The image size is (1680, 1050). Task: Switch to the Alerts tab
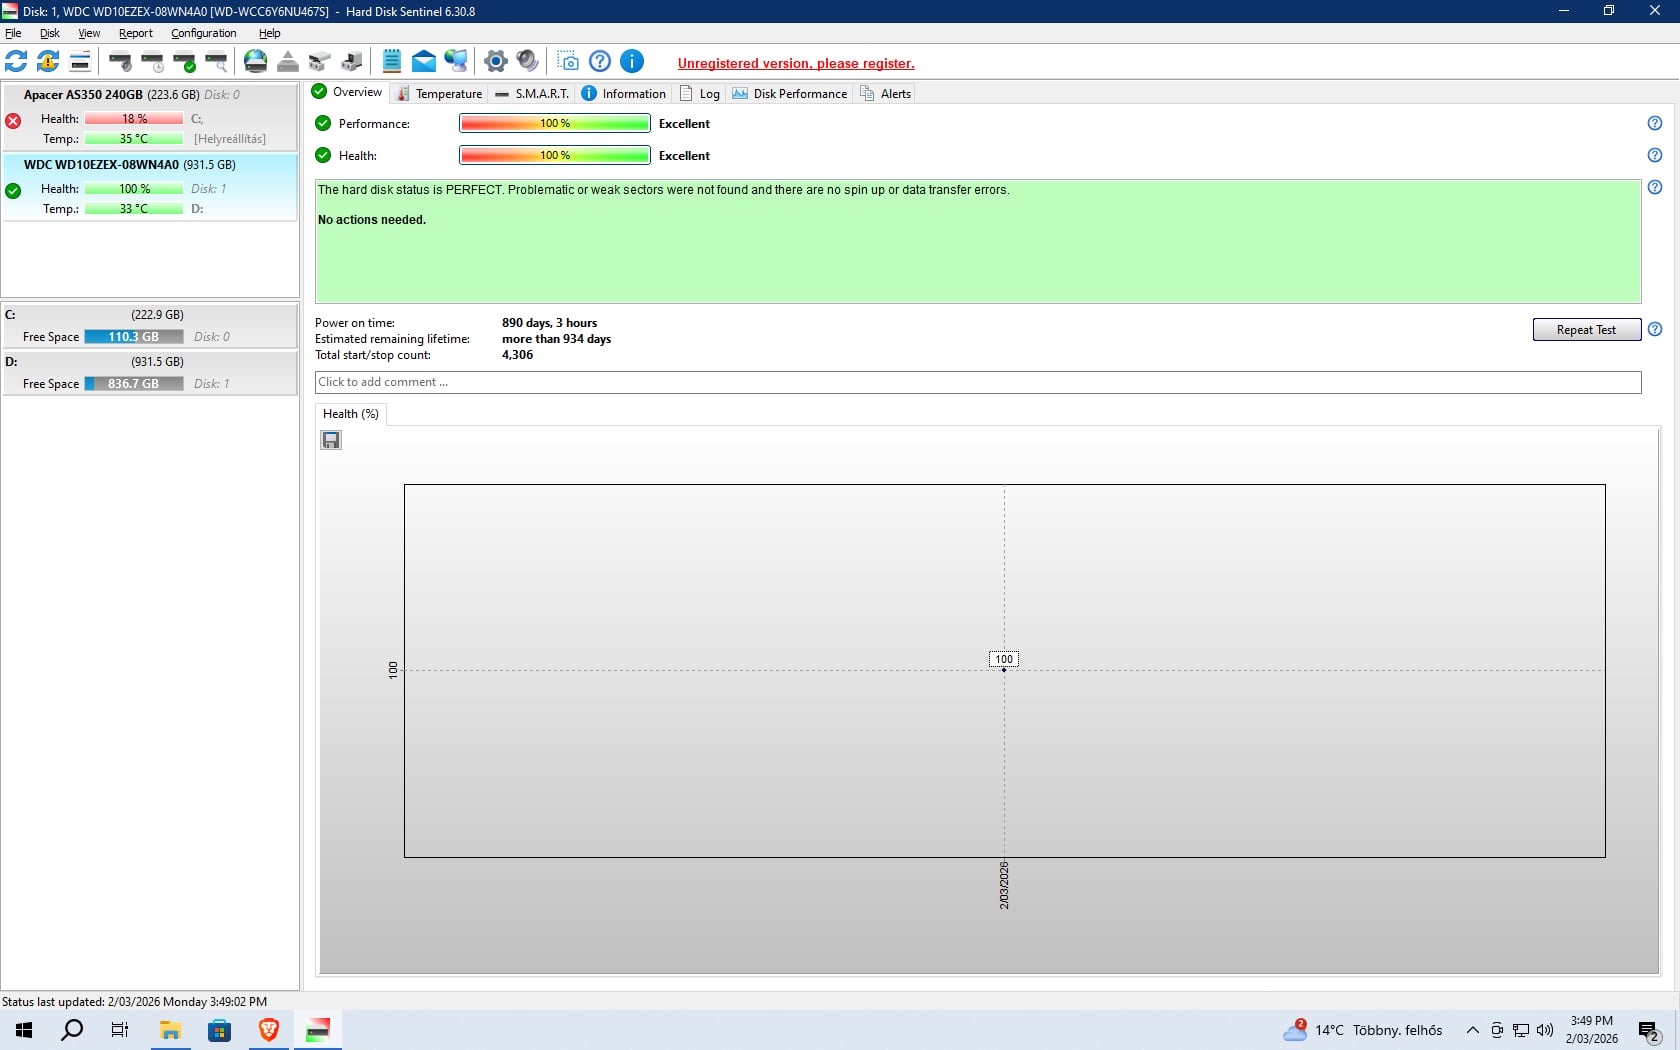point(886,93)
